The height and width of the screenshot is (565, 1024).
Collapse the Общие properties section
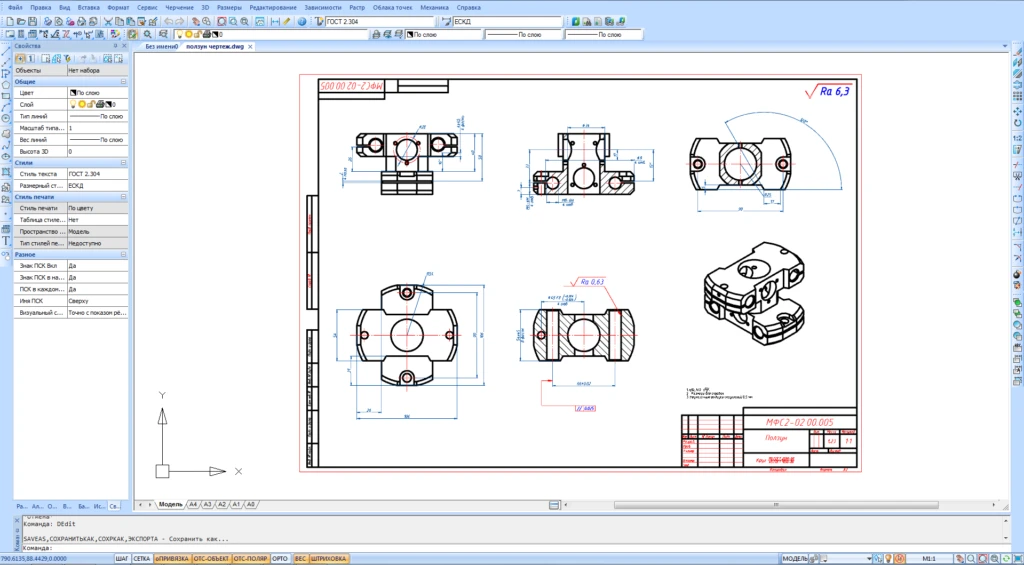pyautogui.click(x=123, y=82)
